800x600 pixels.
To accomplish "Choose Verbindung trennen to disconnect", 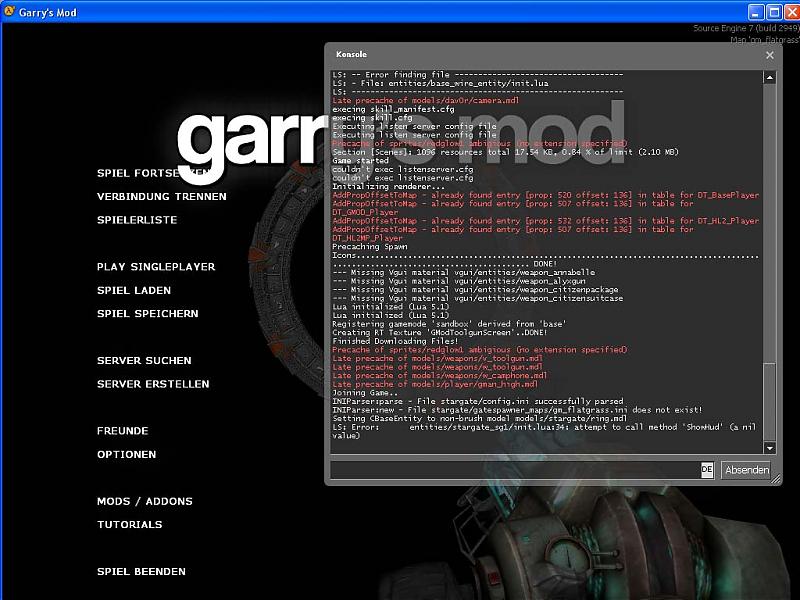I will tap(161, 197).
